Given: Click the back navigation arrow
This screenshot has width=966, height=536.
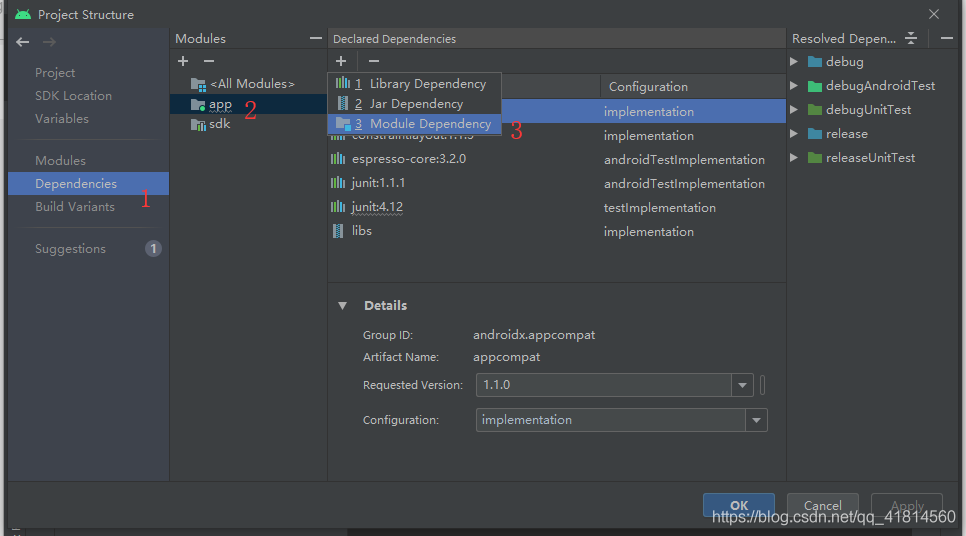Looking at the screenshot, I should tap(23, 42).
